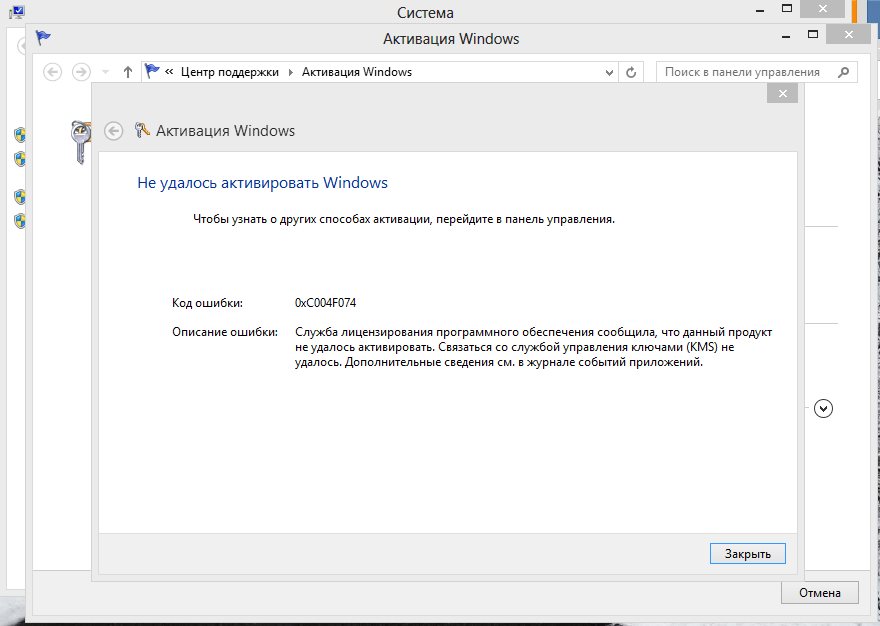Go back using the dialog's back arrow

click(113, 131)
